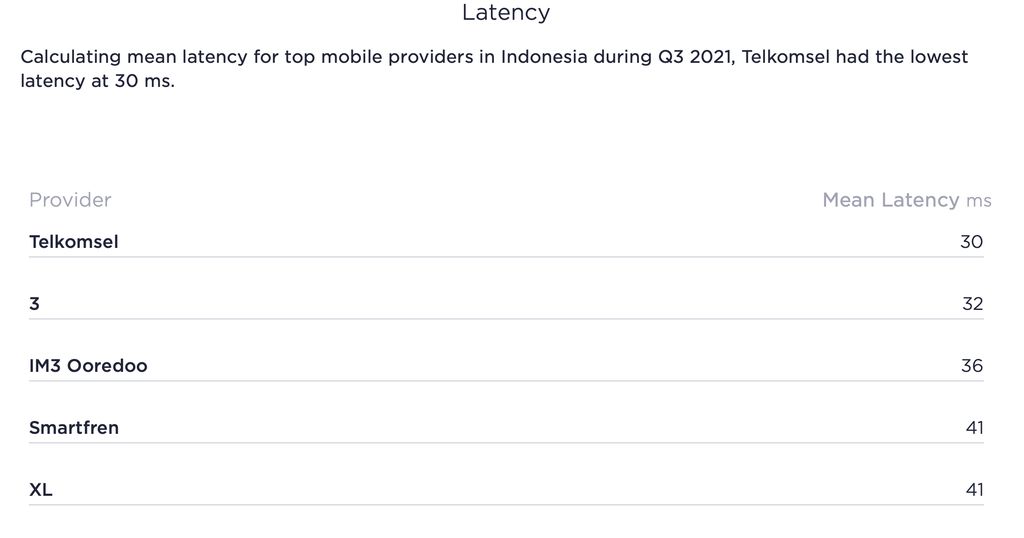The width and height of the screenshot is (1024, 538).
Task: Select the Telkomsel provider row name
Action: [x=74, y=242]
